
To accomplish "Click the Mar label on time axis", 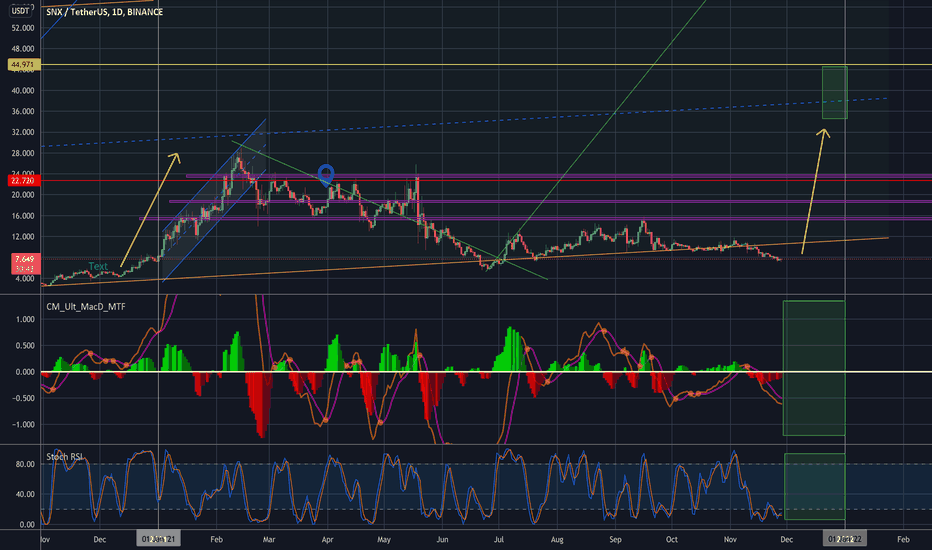I will pyautogui.click(x=269, y=539).
